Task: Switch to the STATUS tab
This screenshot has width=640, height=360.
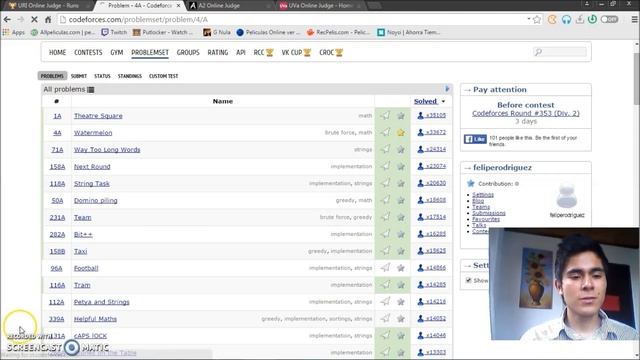Action: [x=102, y=76]
